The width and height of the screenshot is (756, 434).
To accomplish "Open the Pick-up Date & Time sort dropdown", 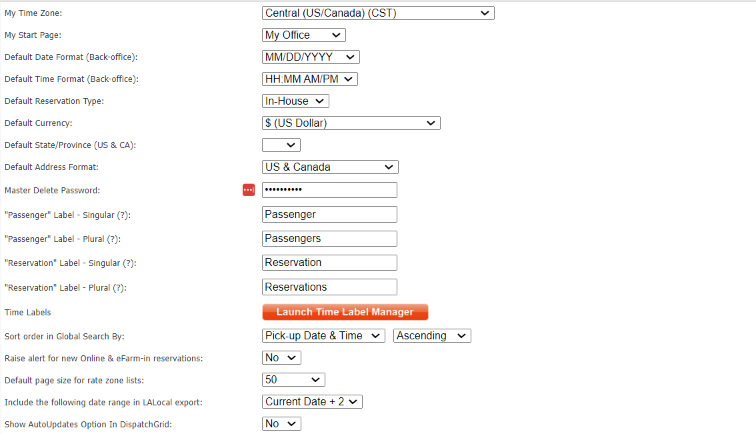I will pos(323,336).
